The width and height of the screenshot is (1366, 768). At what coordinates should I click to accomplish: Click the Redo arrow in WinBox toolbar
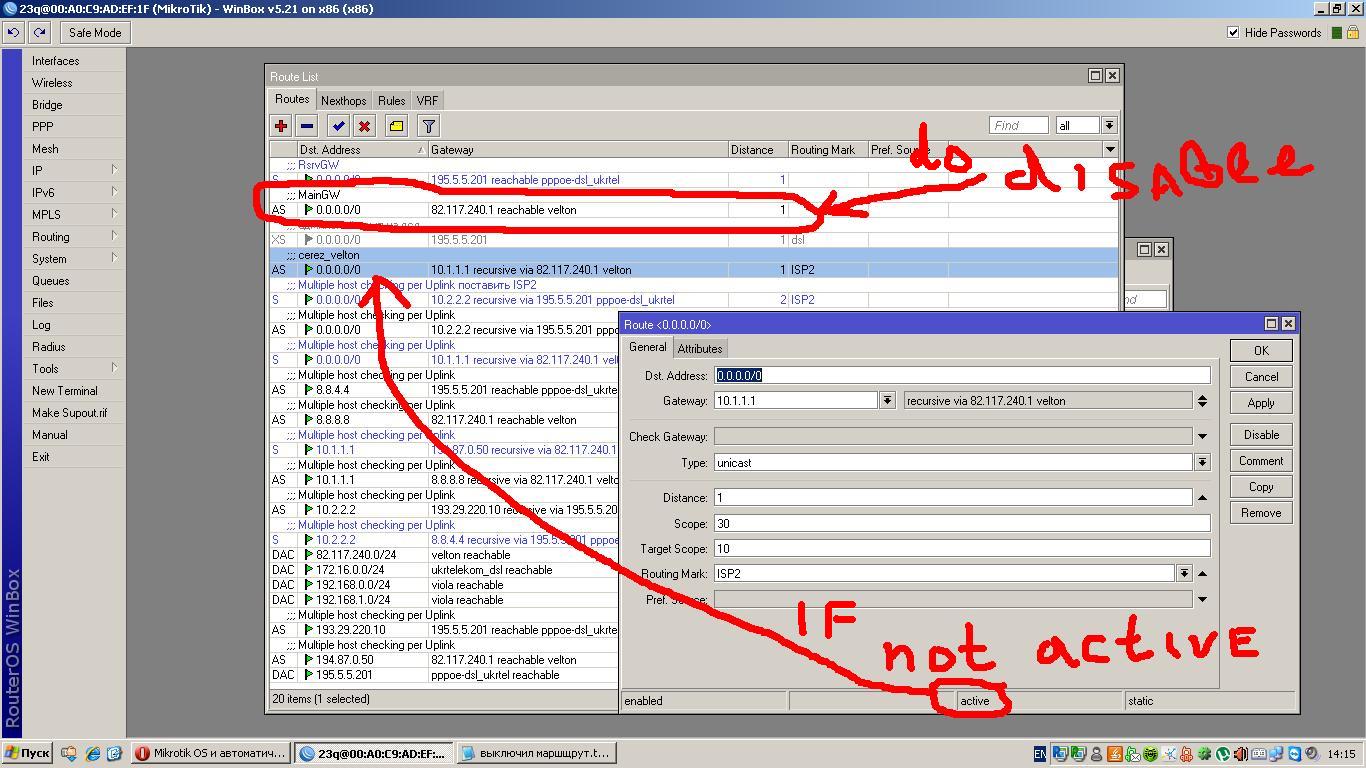click(x=39, y=33)
